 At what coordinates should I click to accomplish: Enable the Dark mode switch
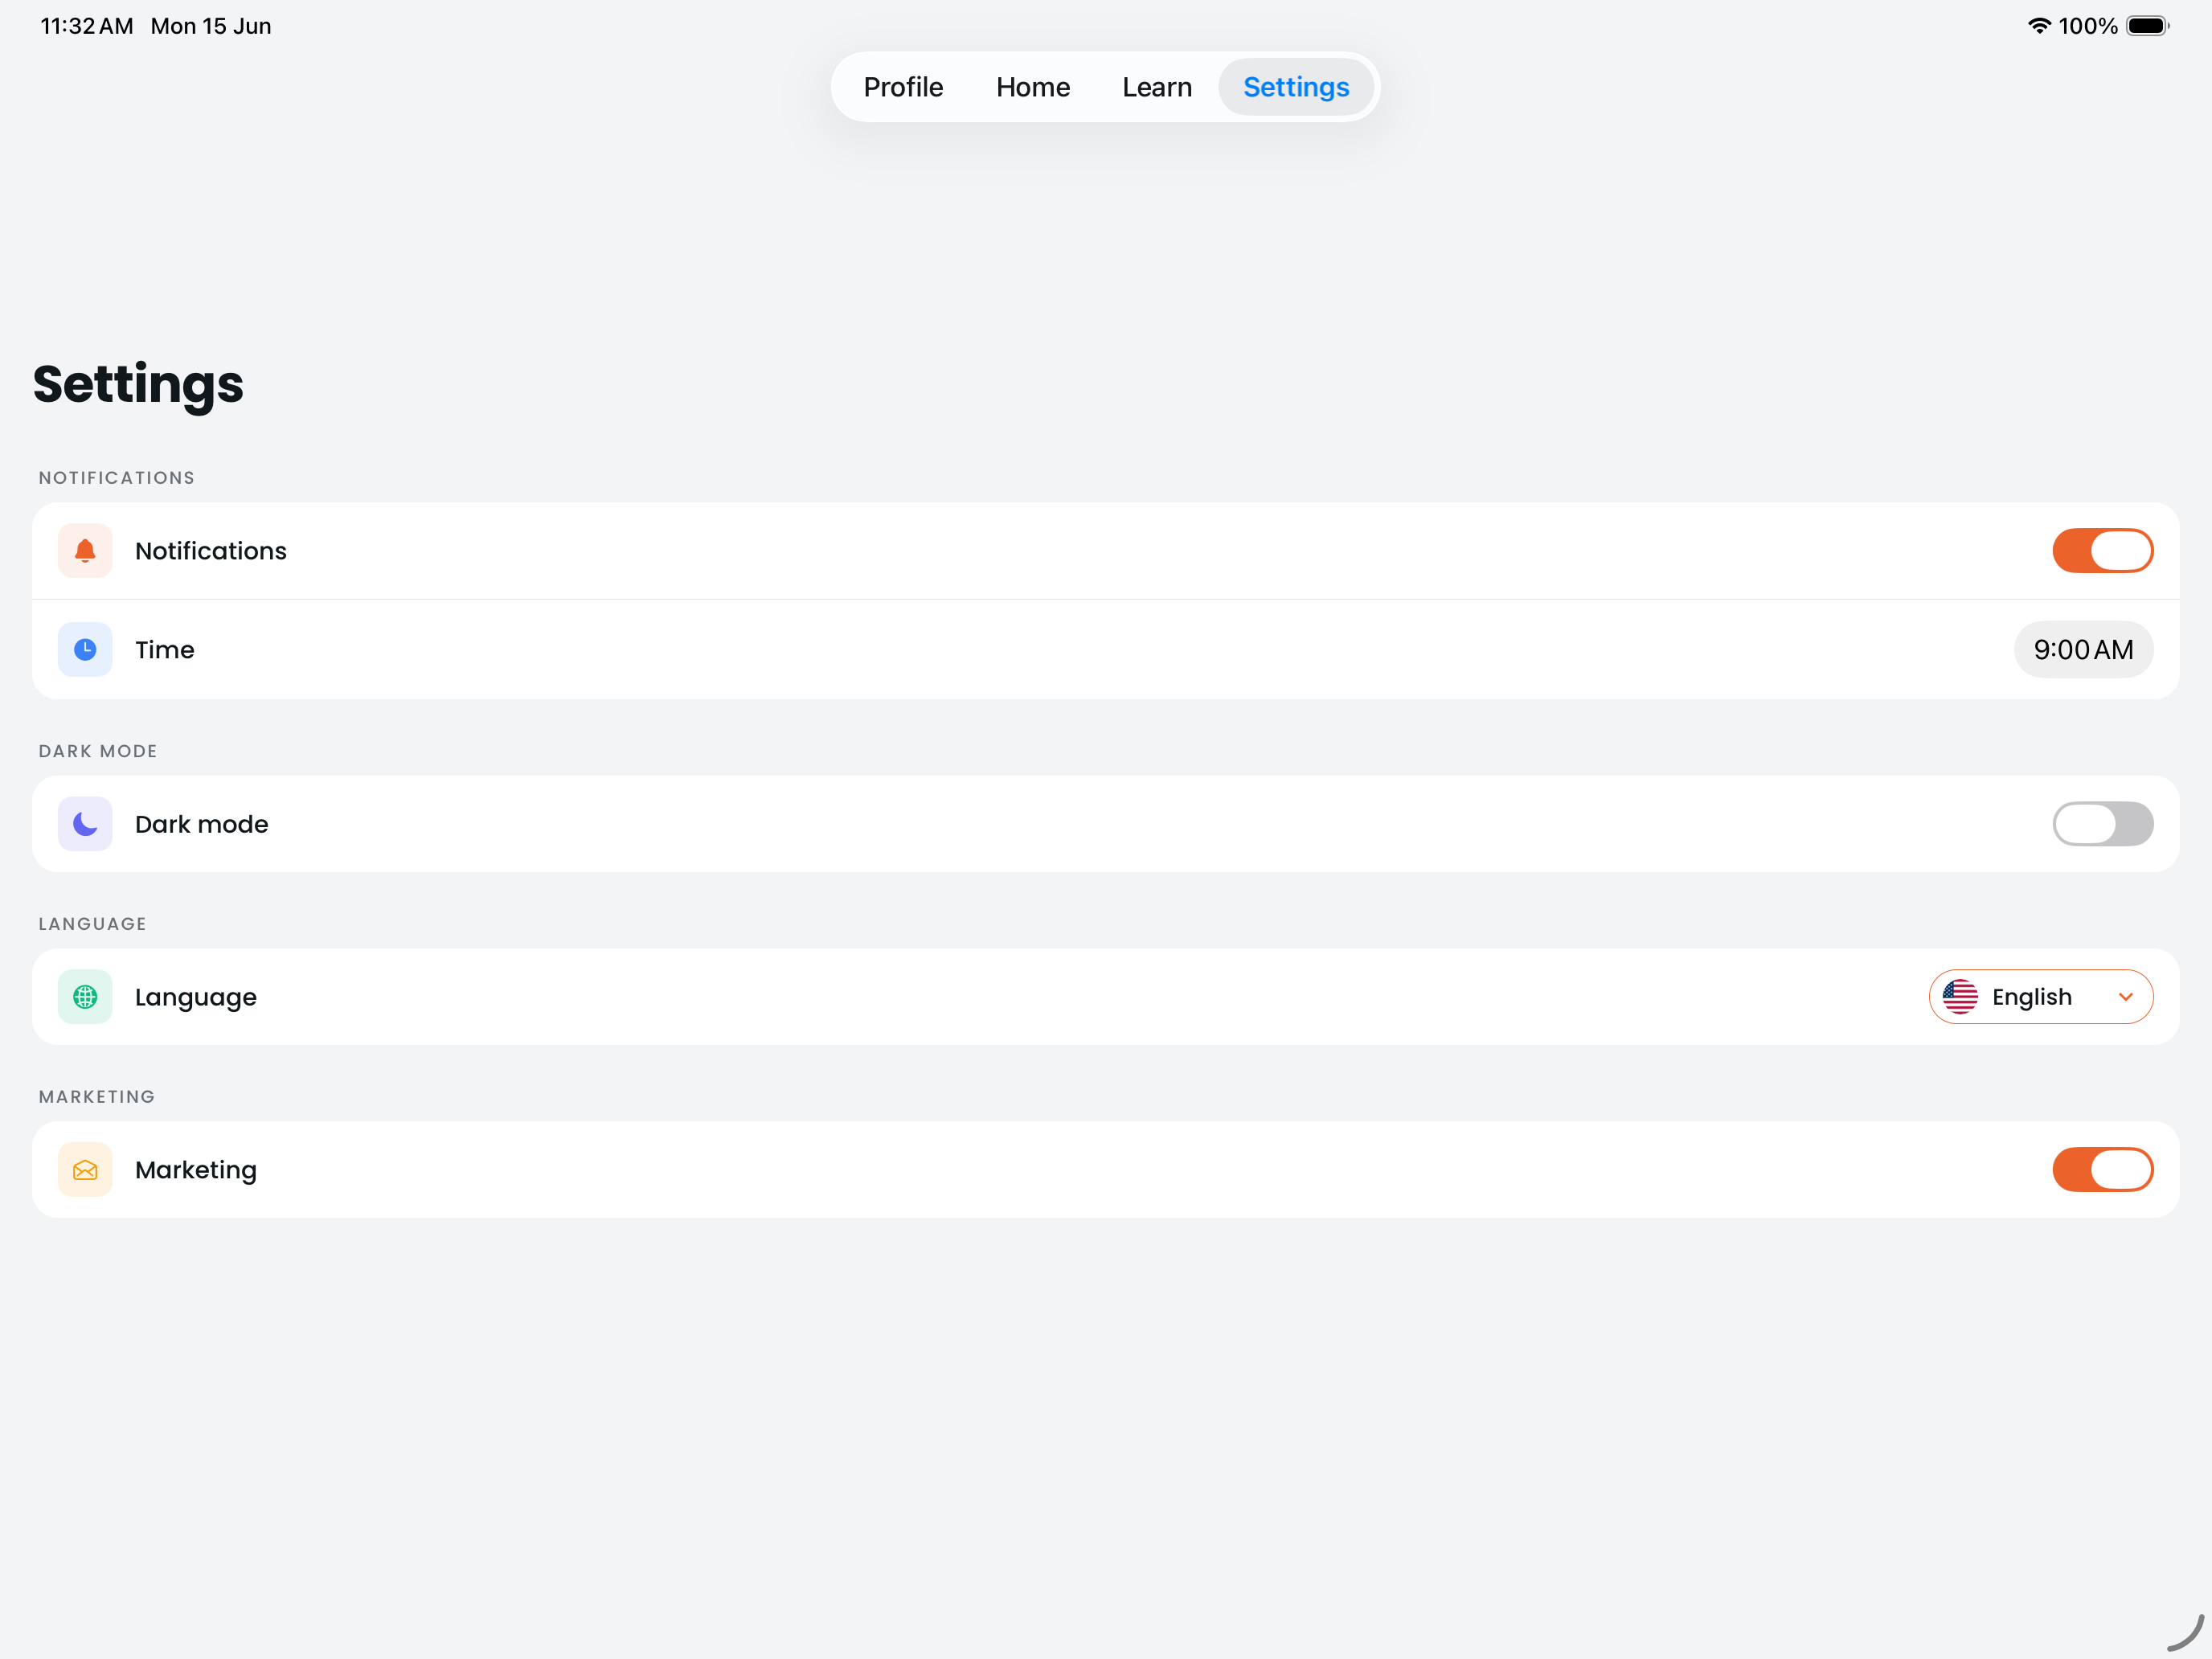click(x=2102, y=824)
